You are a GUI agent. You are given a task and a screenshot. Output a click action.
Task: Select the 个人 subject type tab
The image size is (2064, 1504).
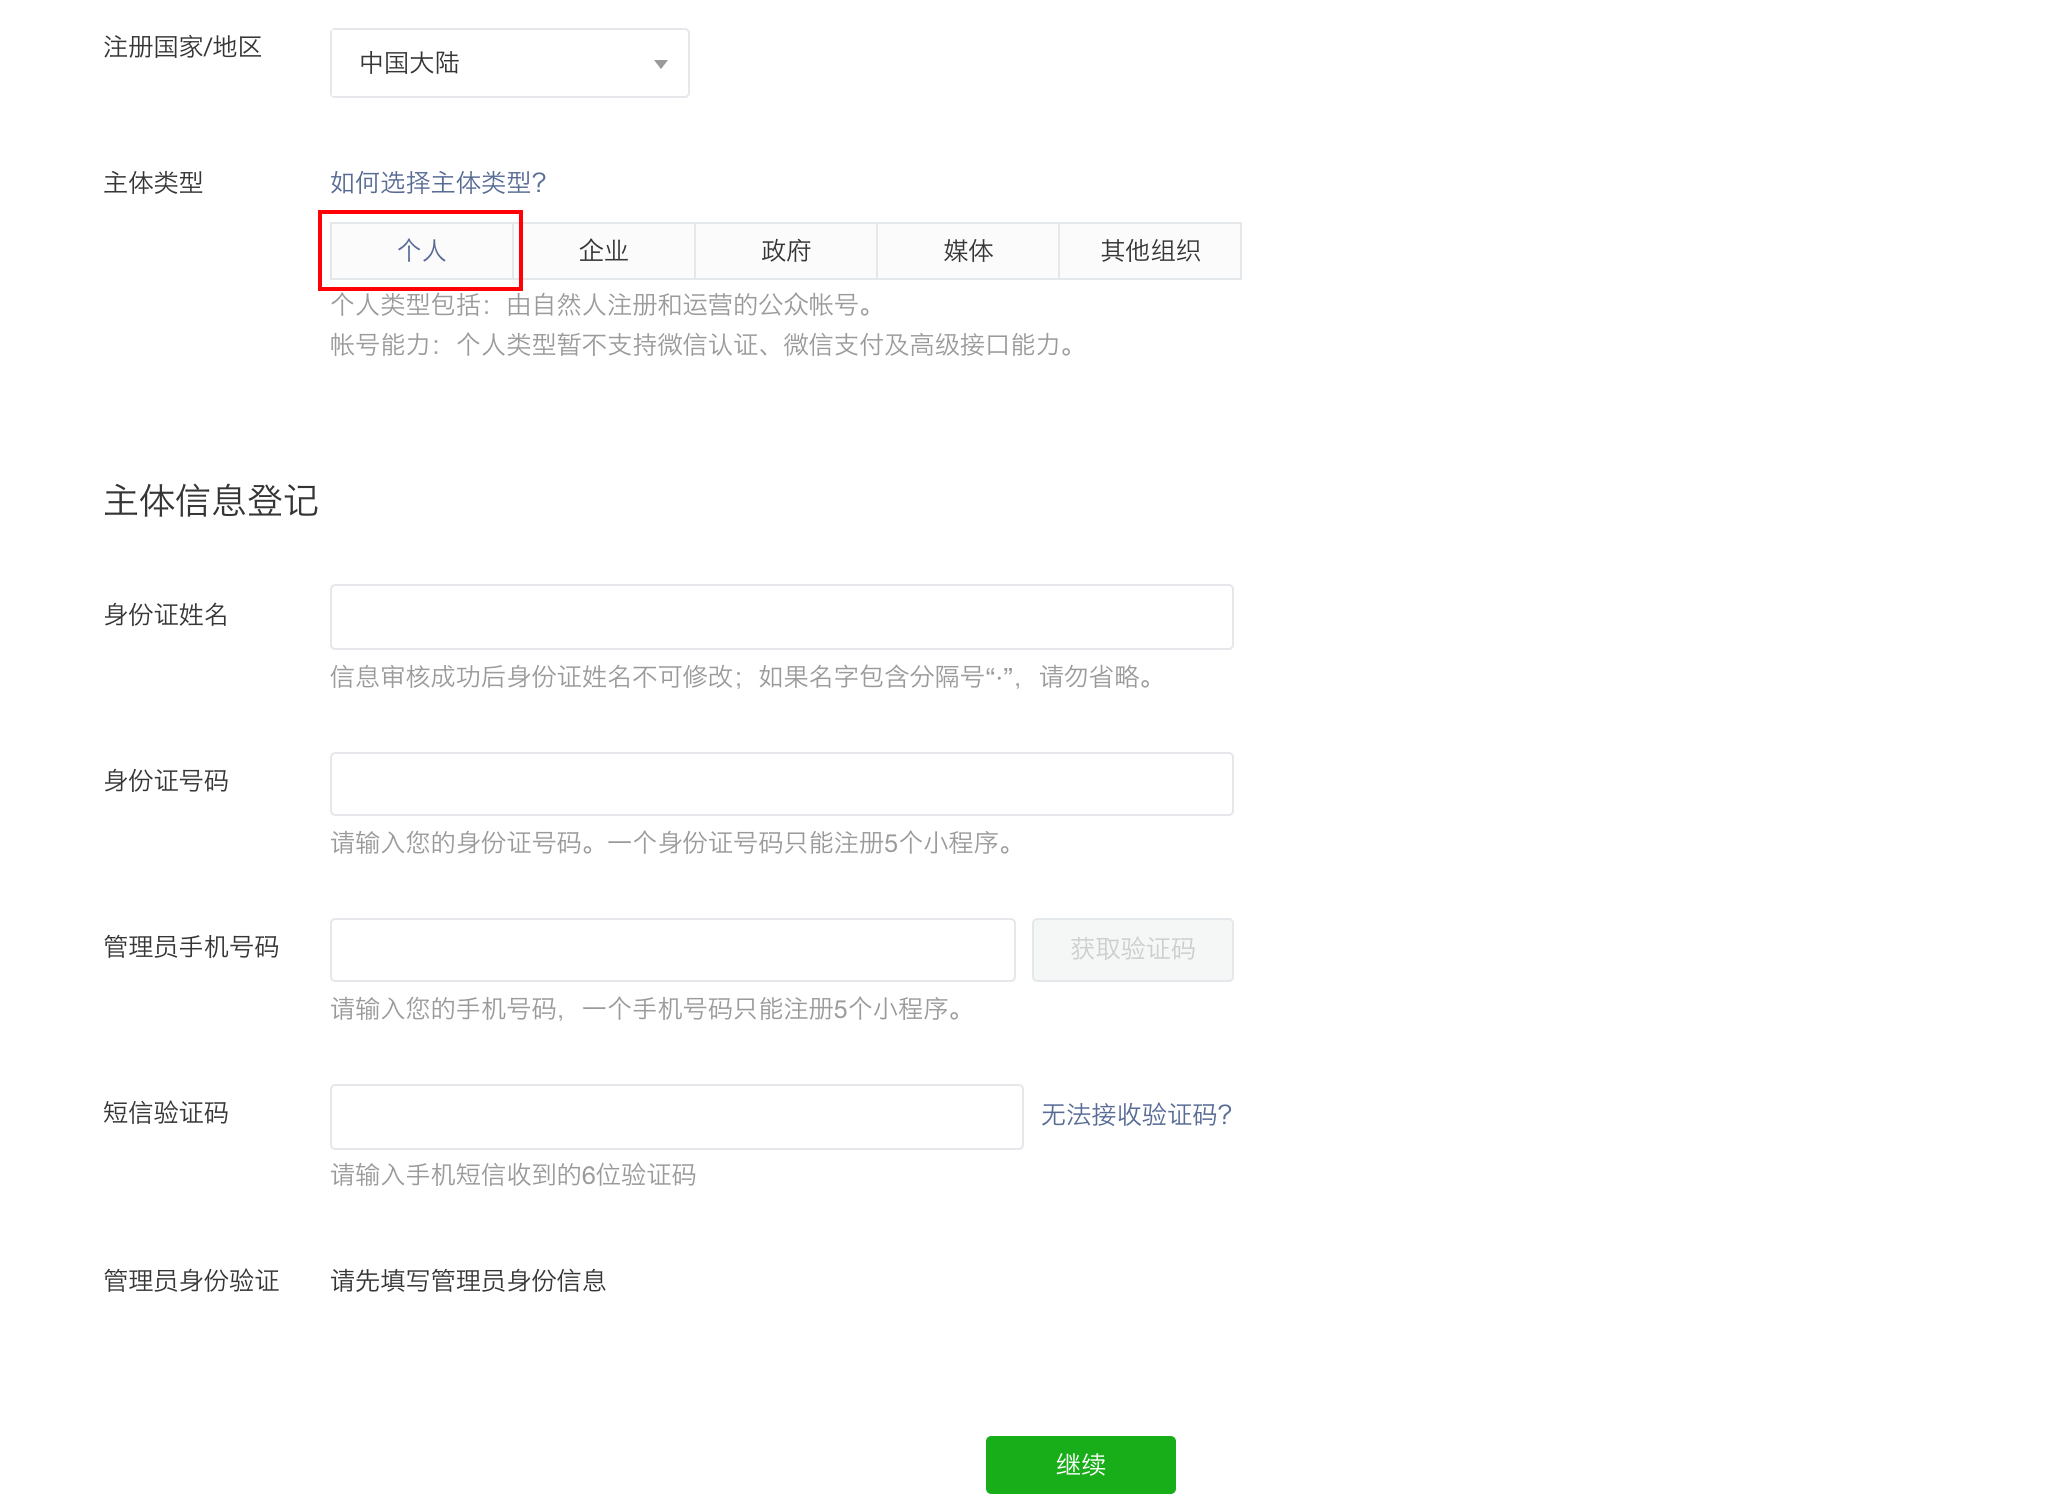point(422,250)
